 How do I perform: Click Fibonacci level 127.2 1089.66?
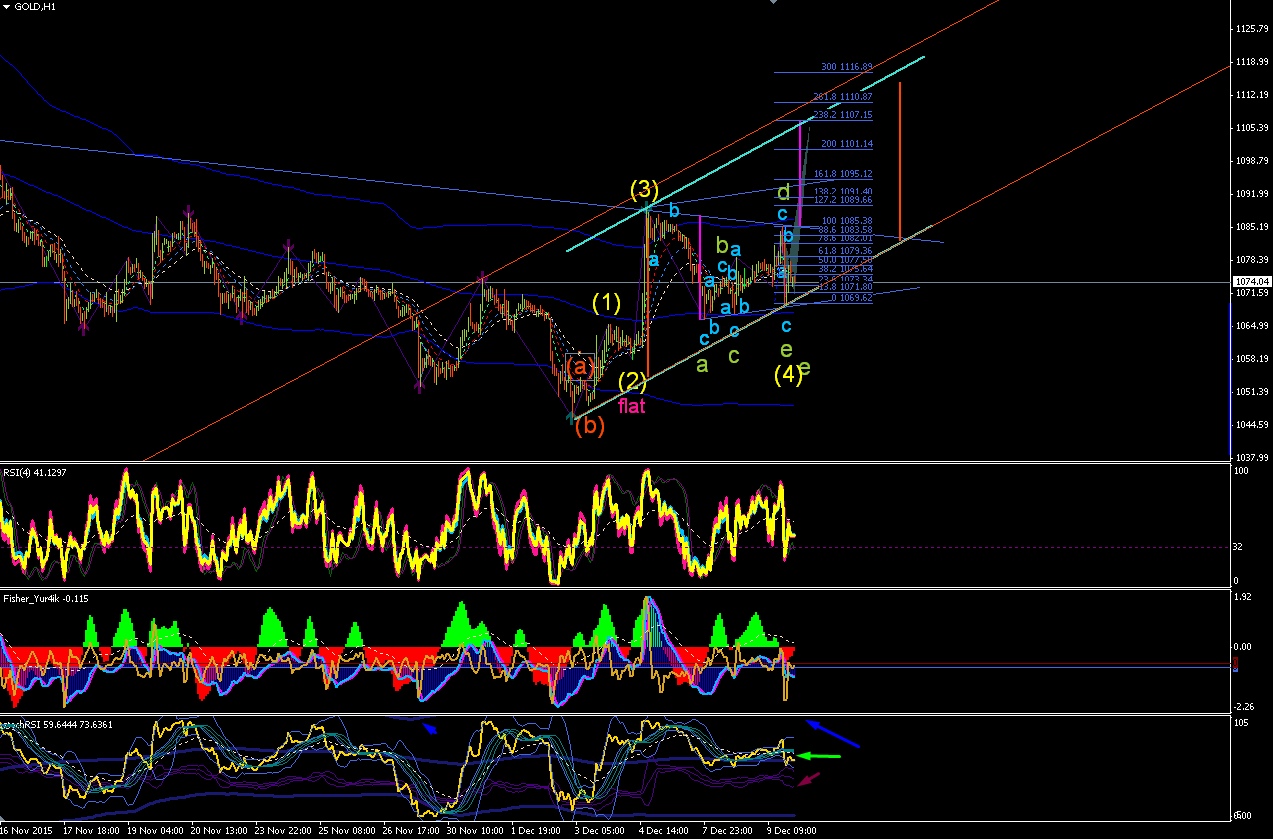pos(843,200)
